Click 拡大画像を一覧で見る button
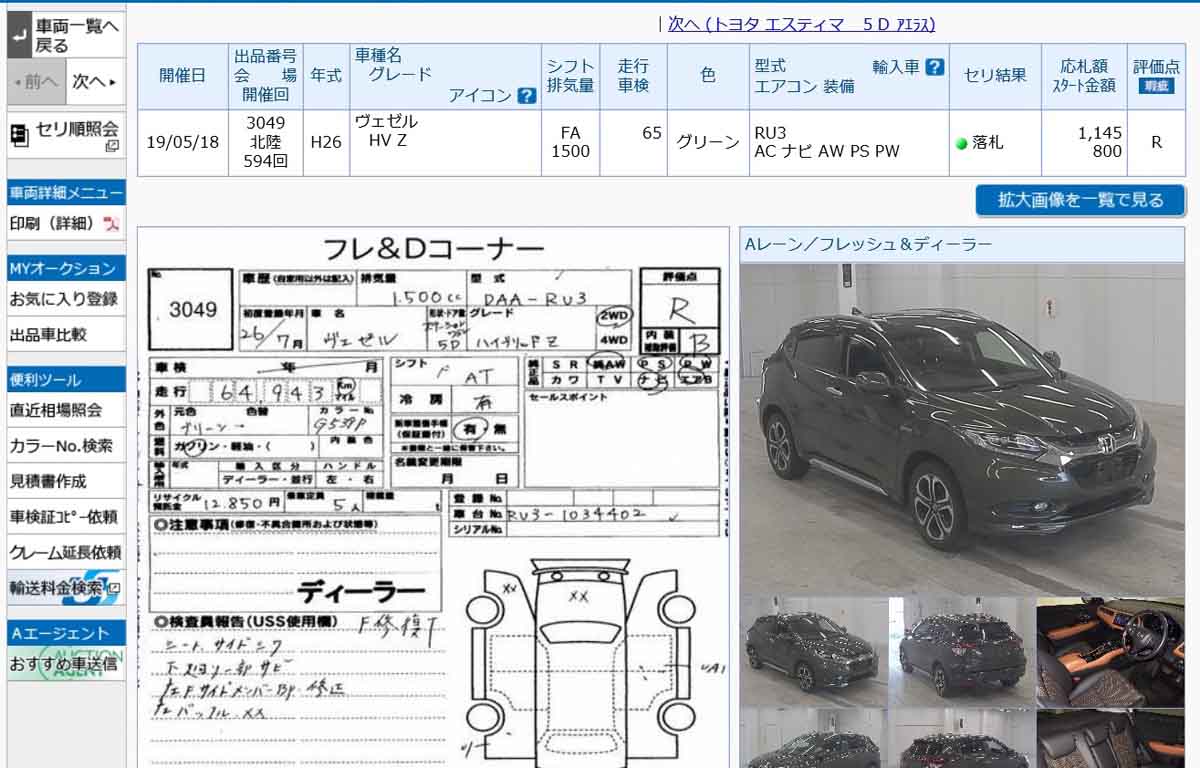Screen dimensions: 1200x768 (1080, 200)
